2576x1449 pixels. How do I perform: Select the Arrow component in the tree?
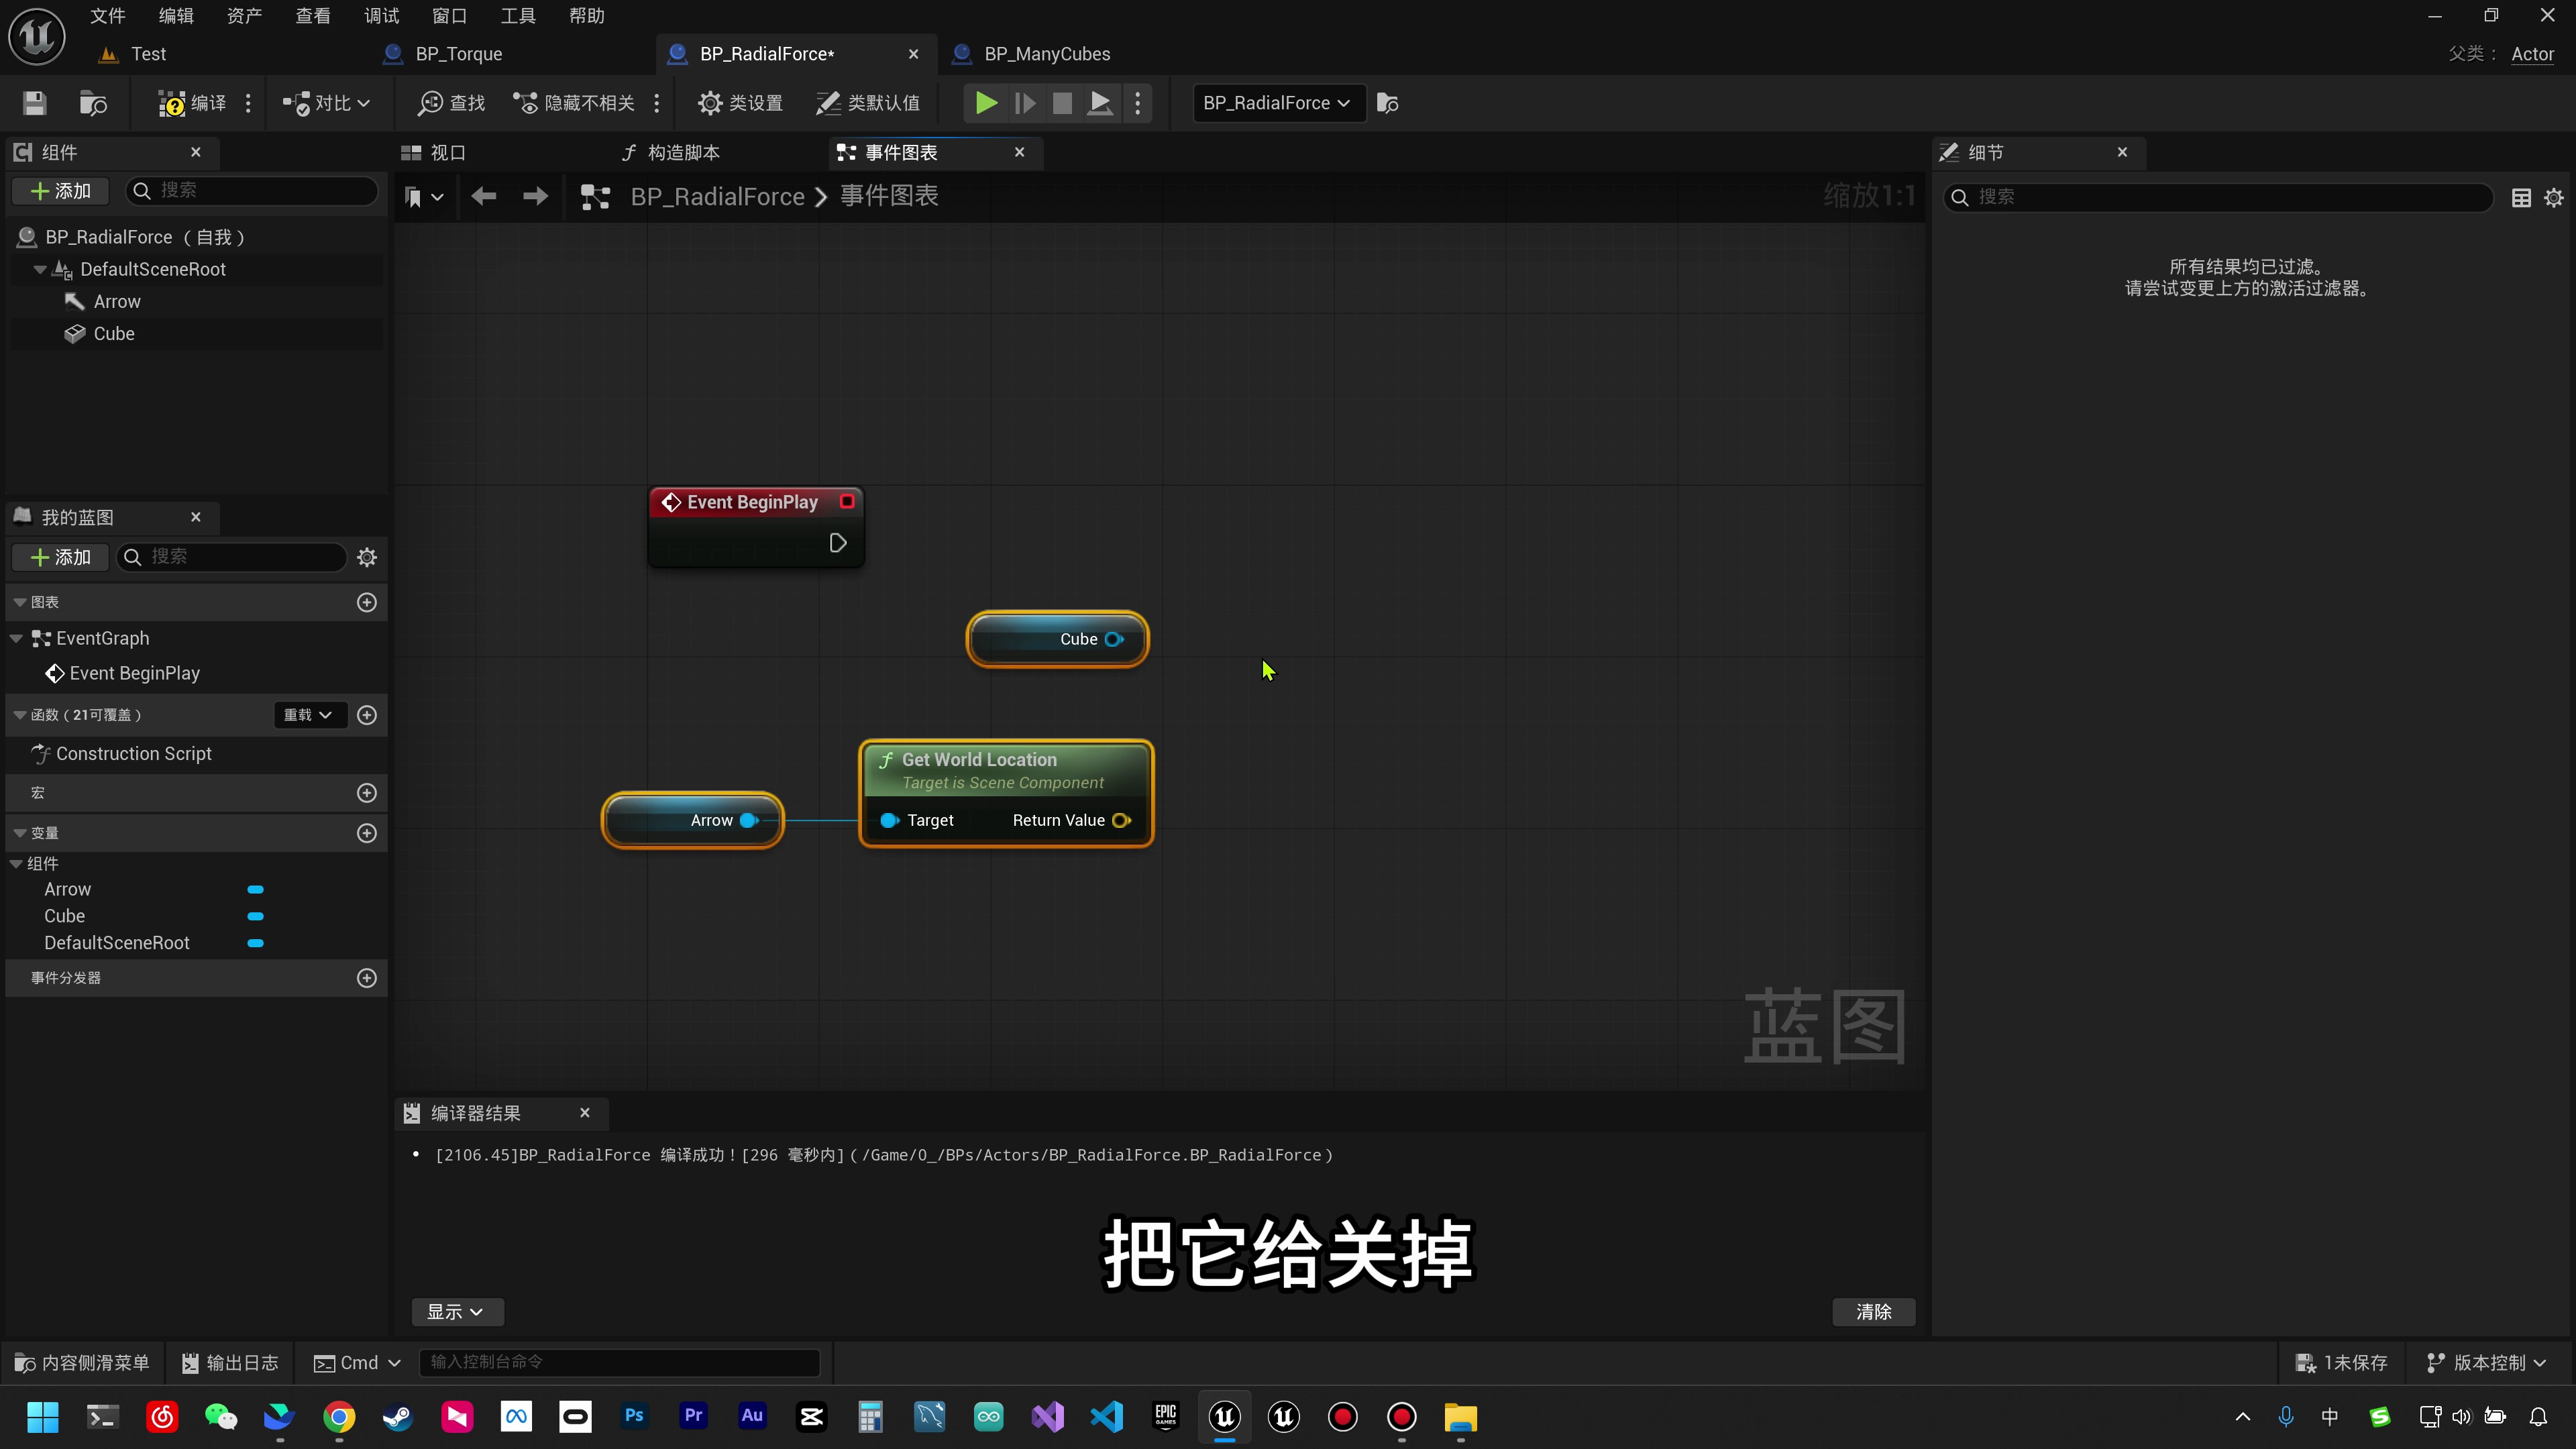(x=117, y=301)
